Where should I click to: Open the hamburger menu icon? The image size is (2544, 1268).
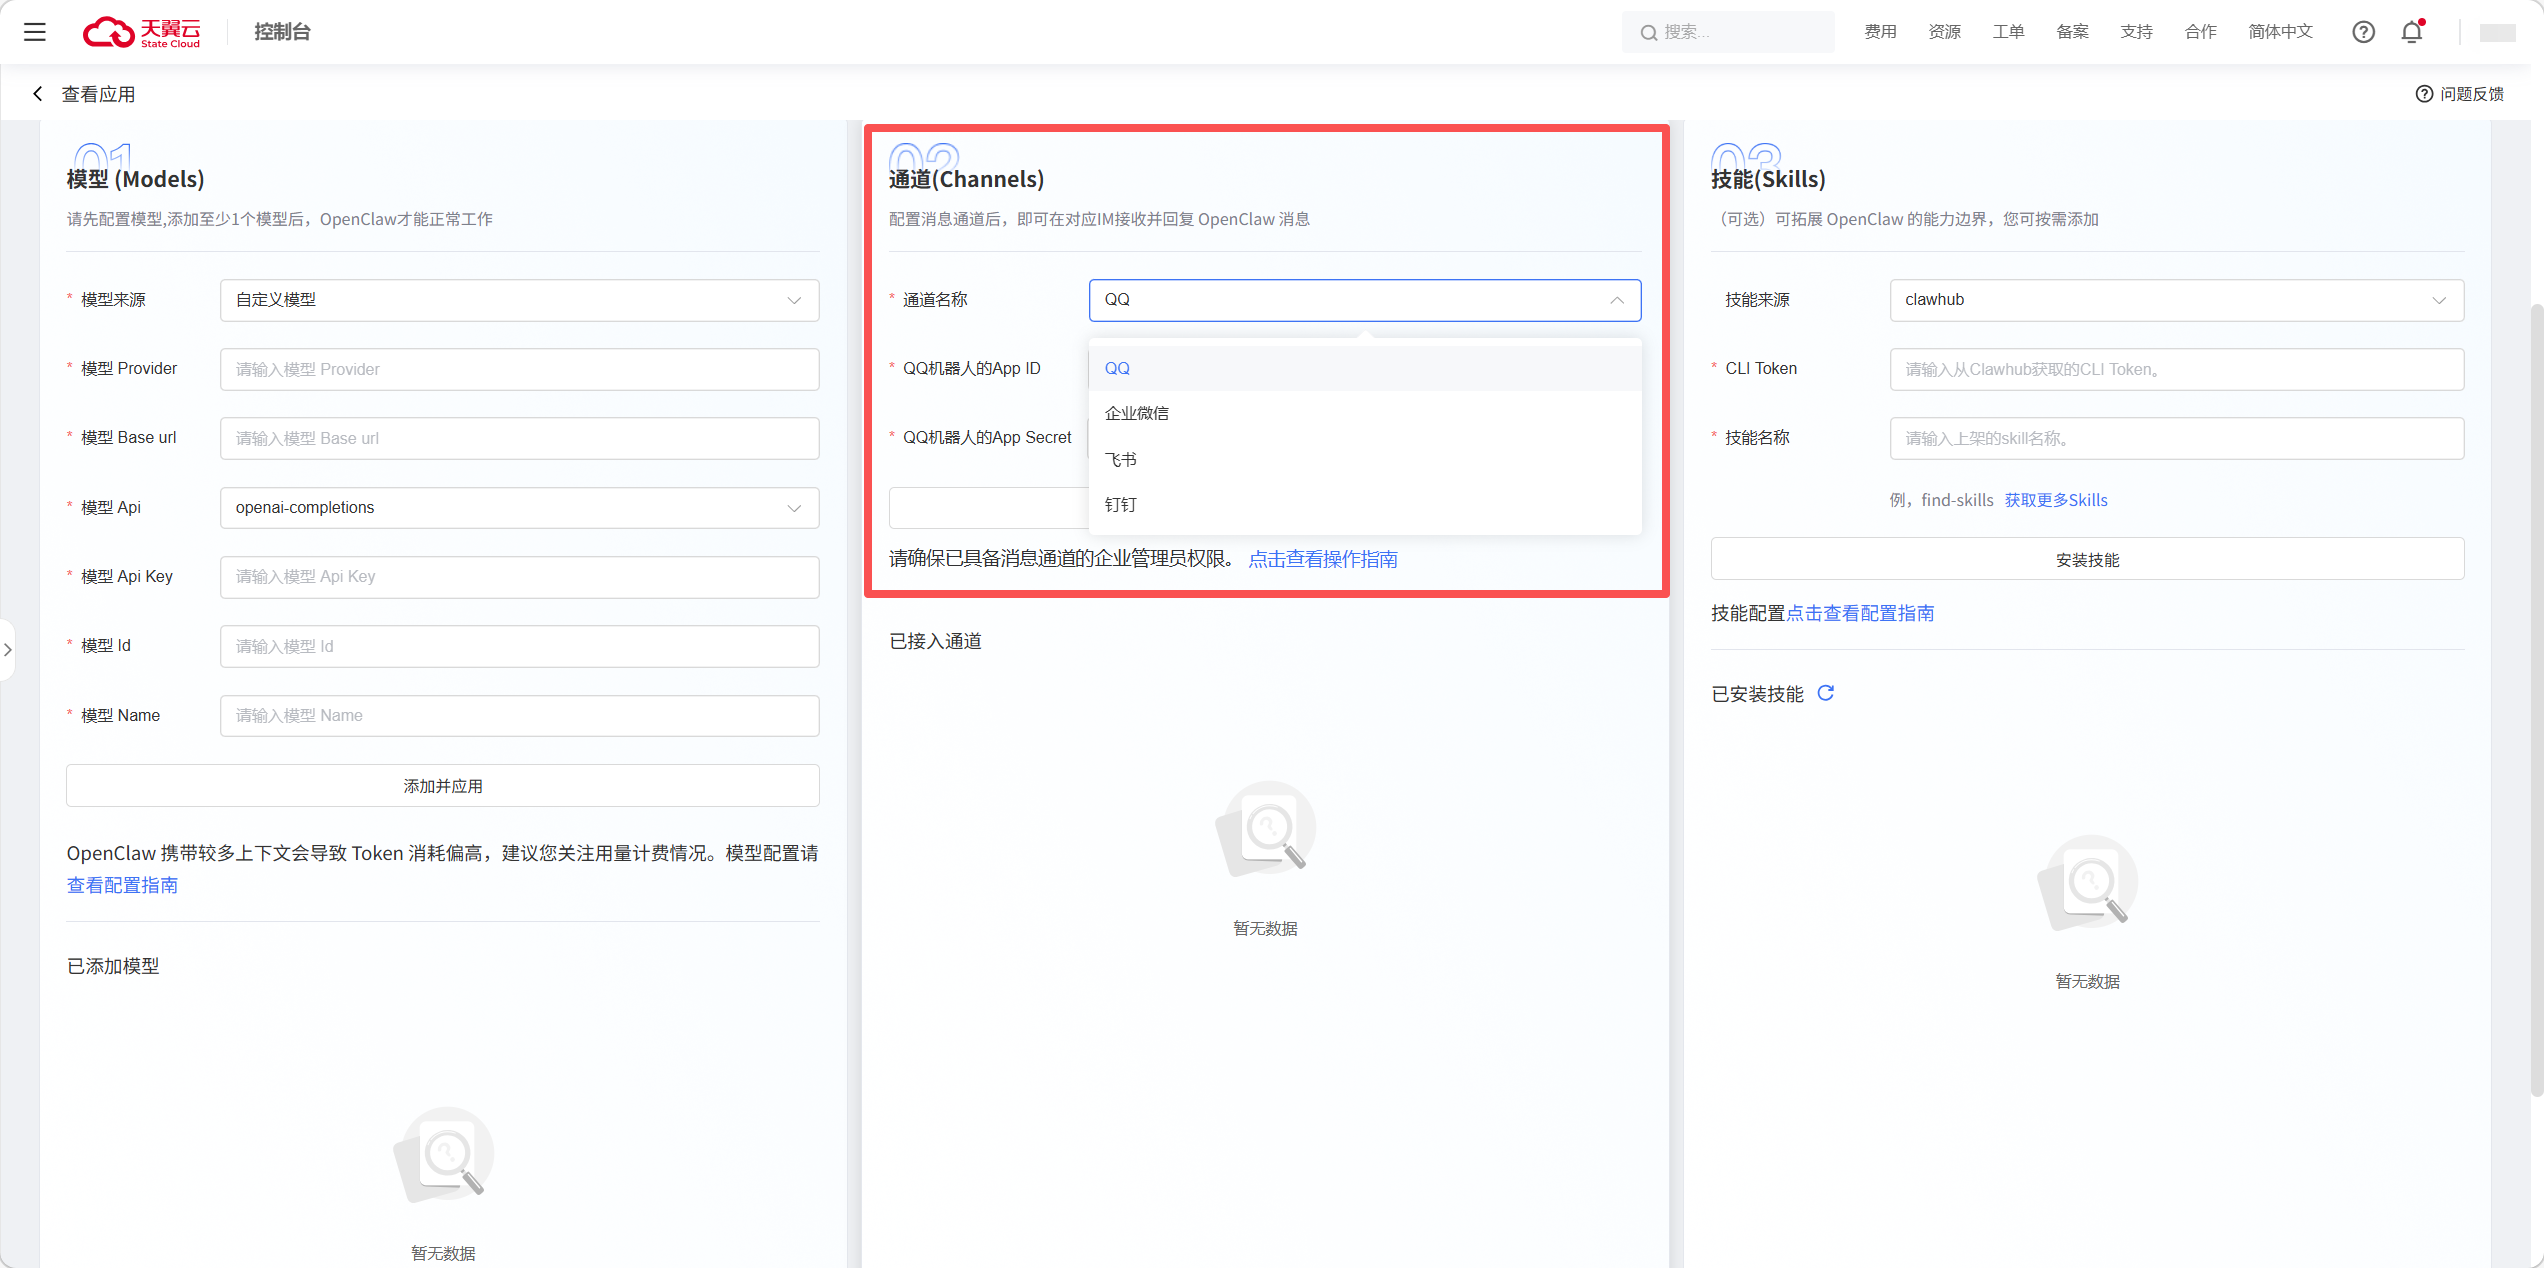click(x=35, y=32)
